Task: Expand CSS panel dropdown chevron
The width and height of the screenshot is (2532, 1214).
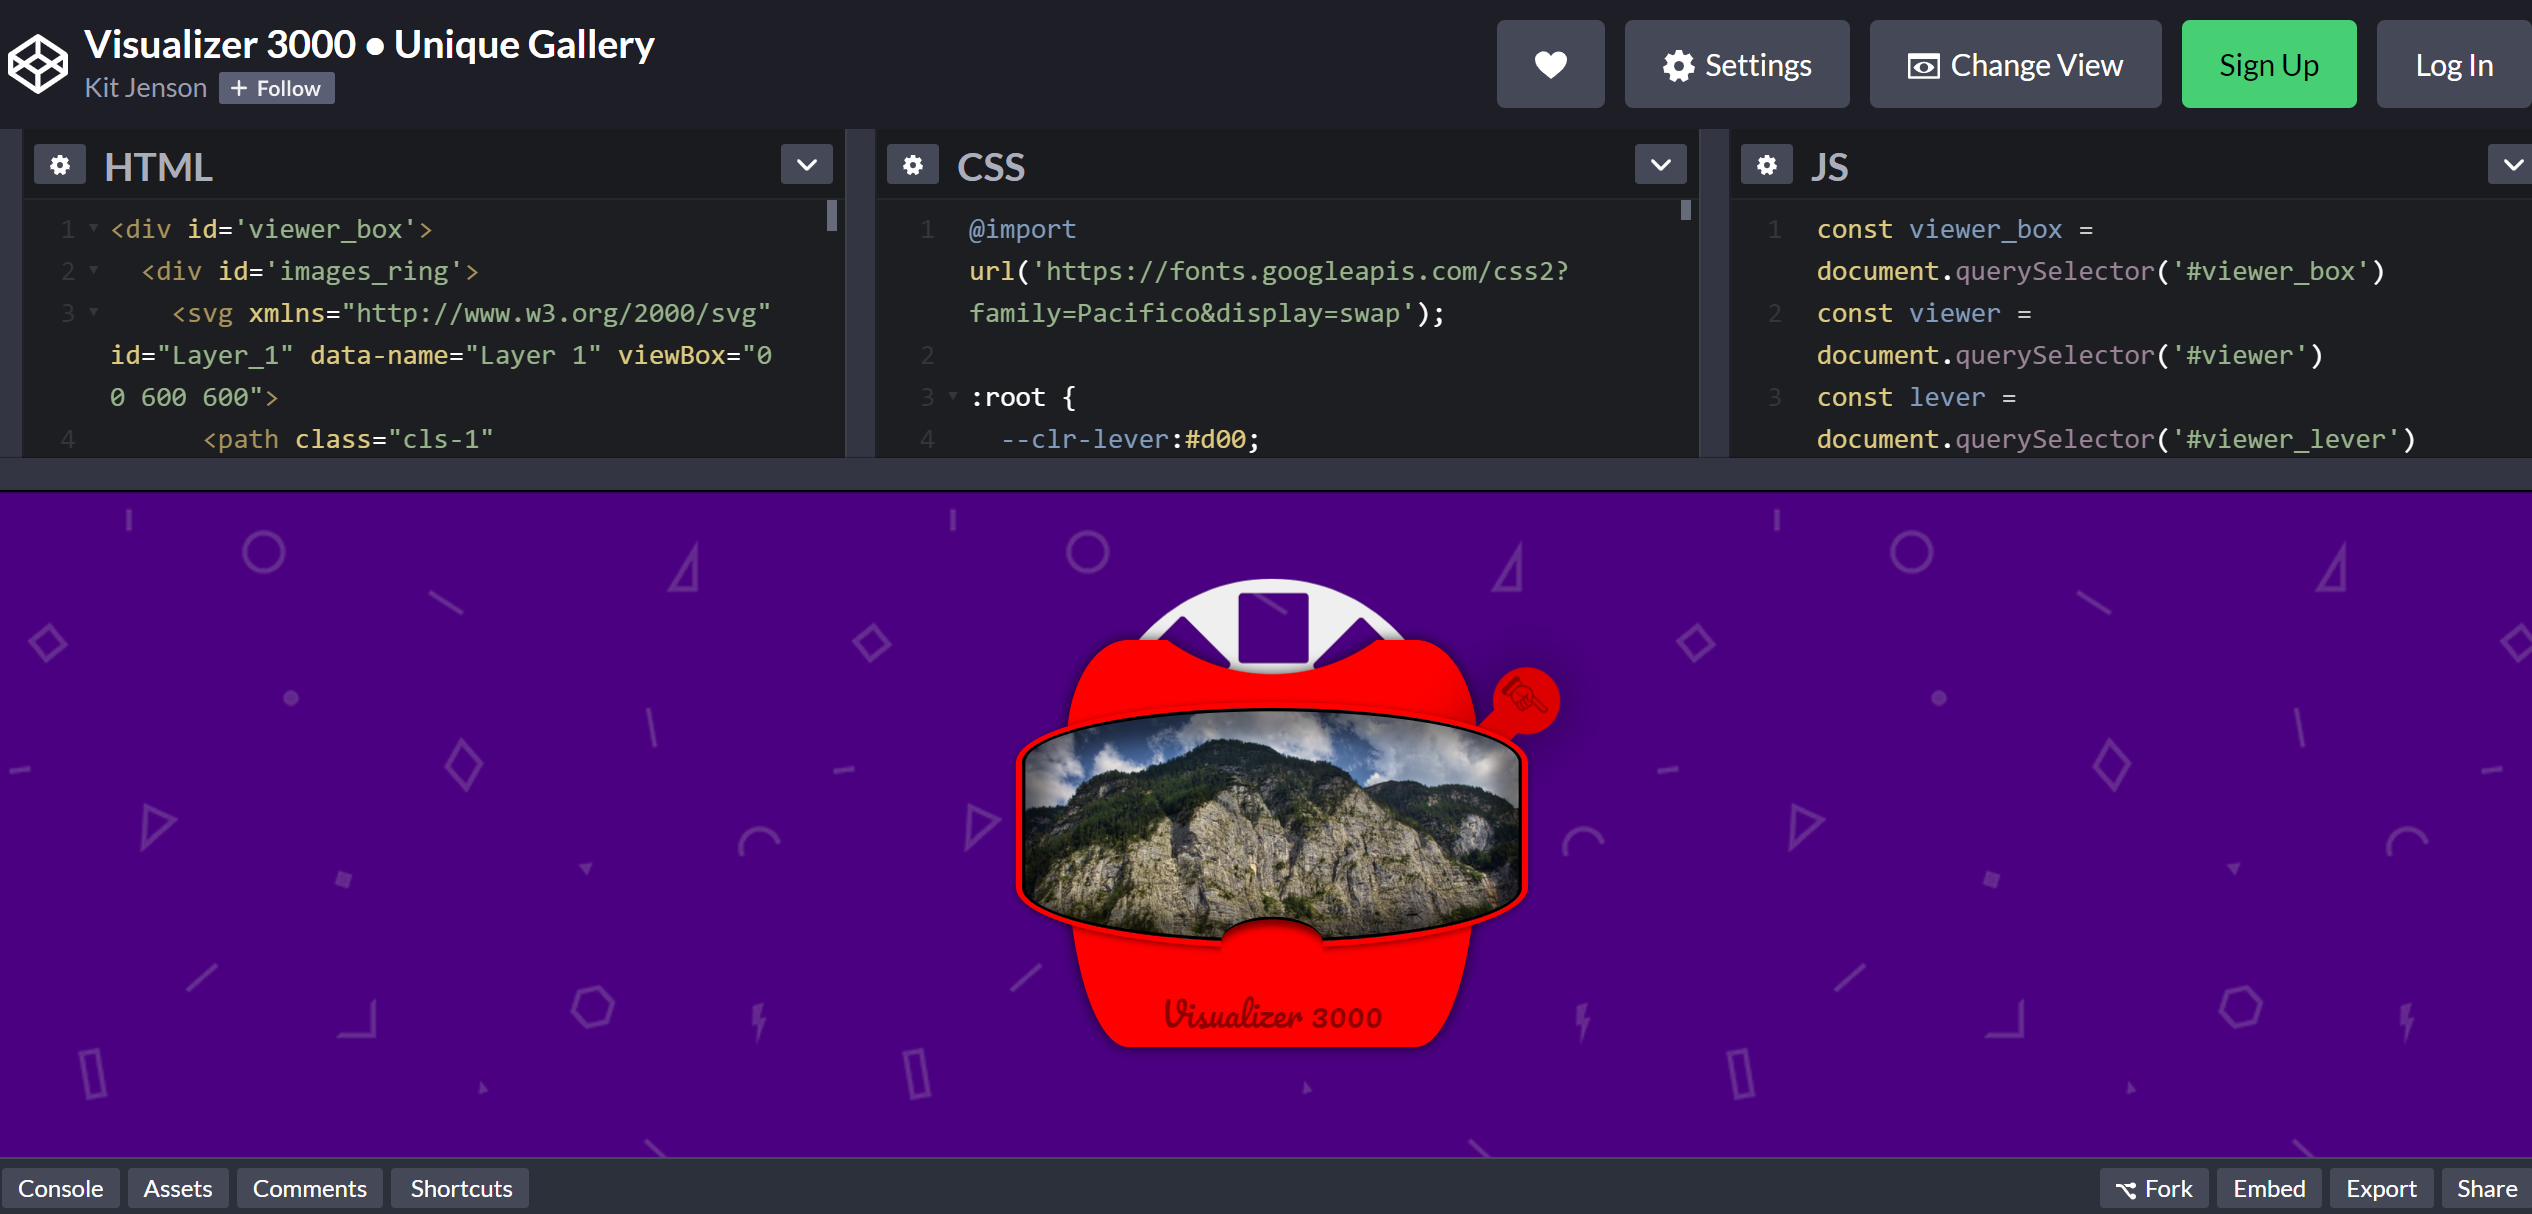Action: pyautogui.click(x=1660, y=165)
